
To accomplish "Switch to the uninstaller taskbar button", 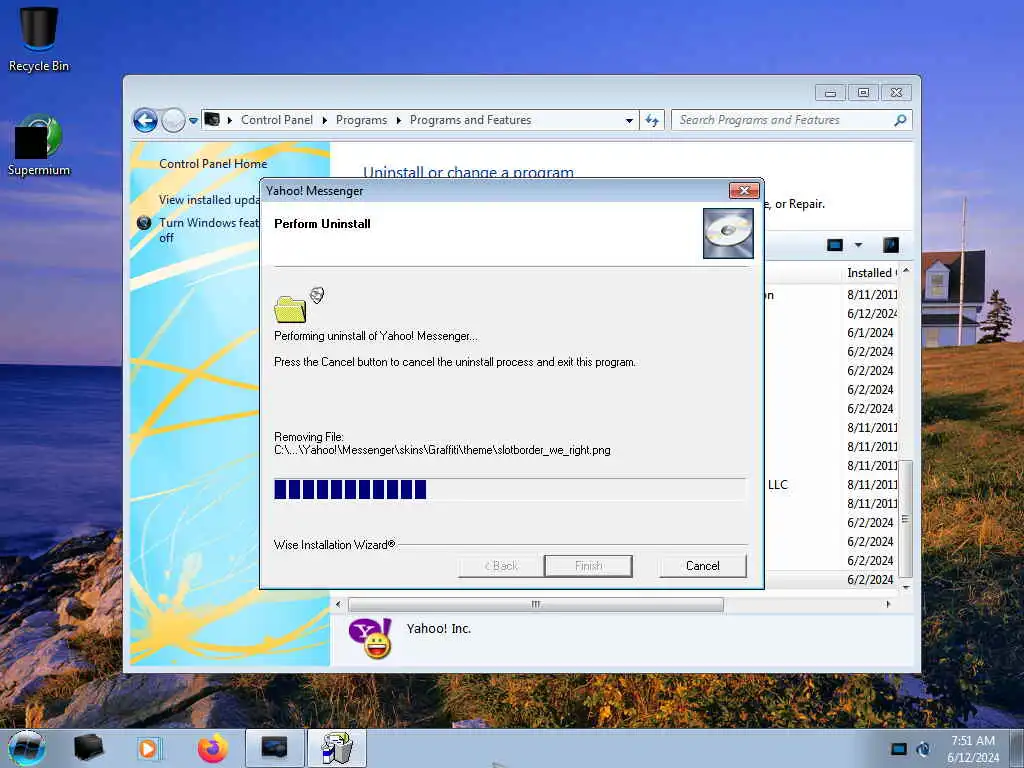I will tap(337, 748).
